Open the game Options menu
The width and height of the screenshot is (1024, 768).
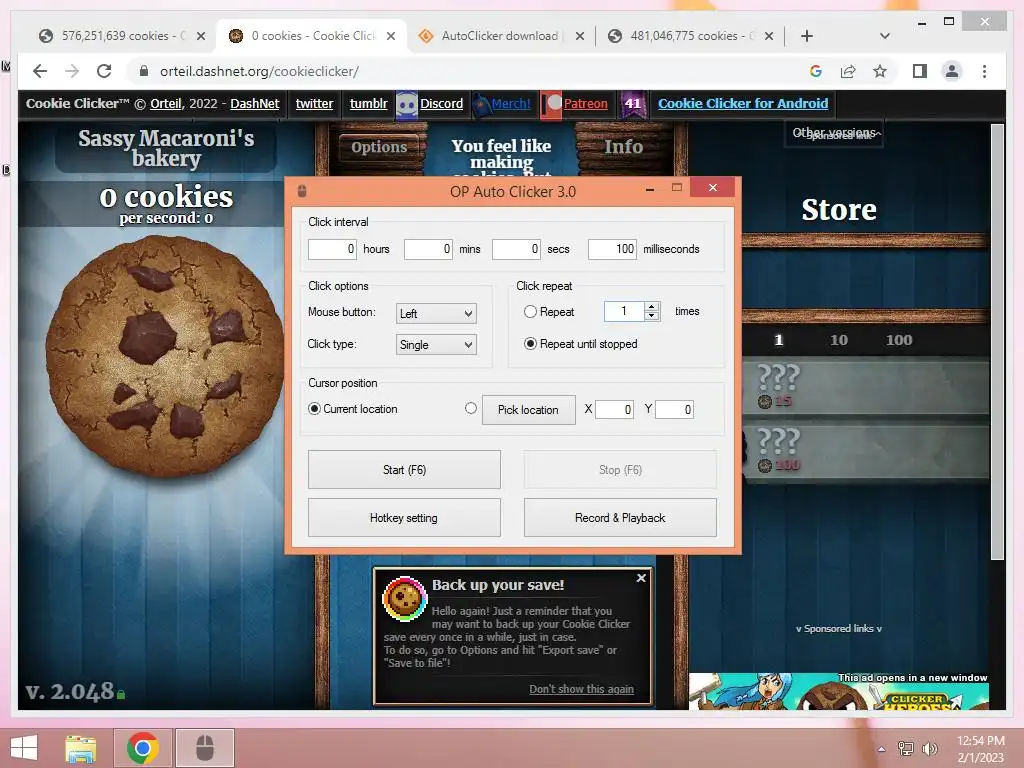(x=379, y=147)
